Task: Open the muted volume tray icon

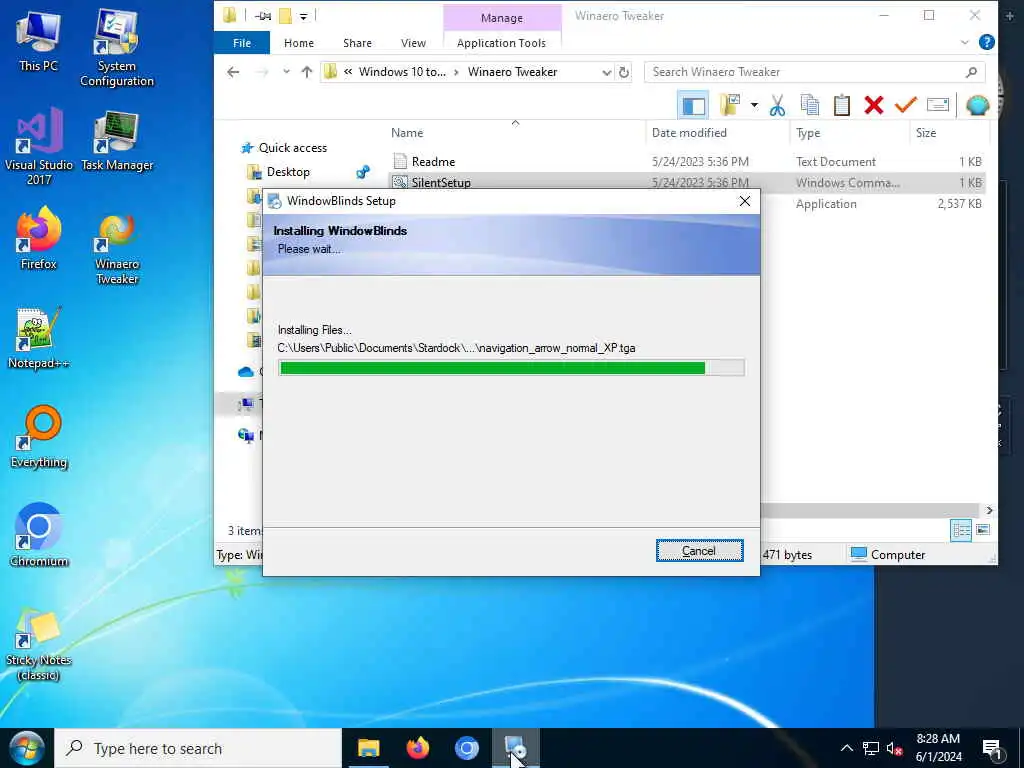Action: 894,749
